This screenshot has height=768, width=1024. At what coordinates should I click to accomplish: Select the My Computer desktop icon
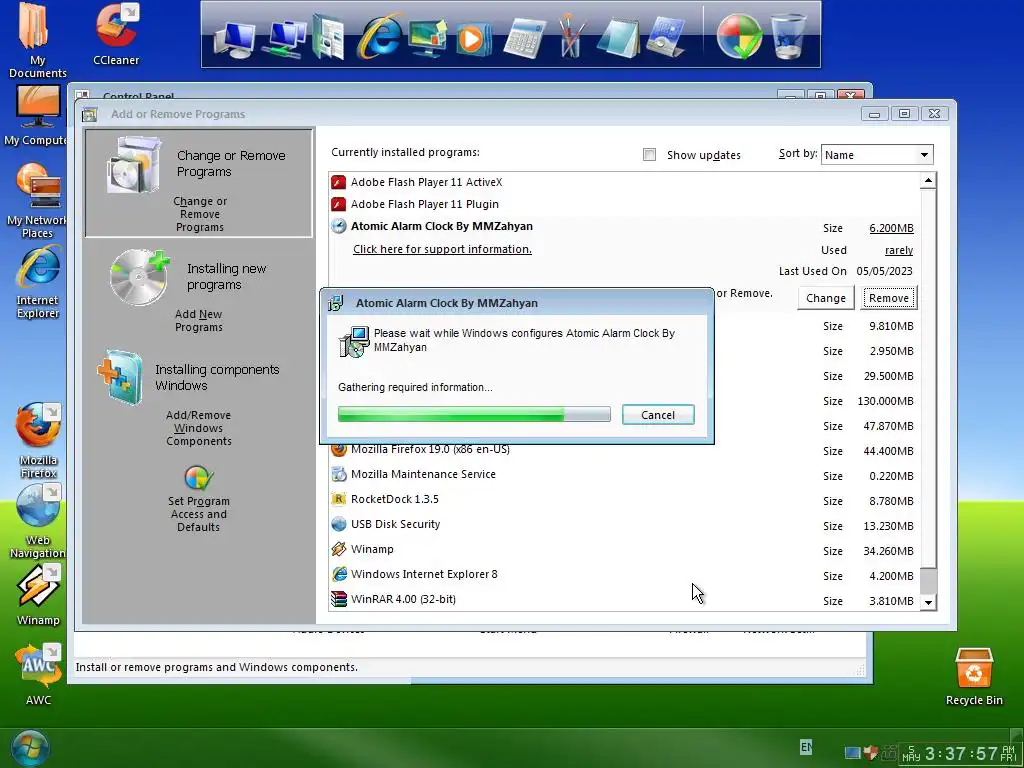[35, 116]
